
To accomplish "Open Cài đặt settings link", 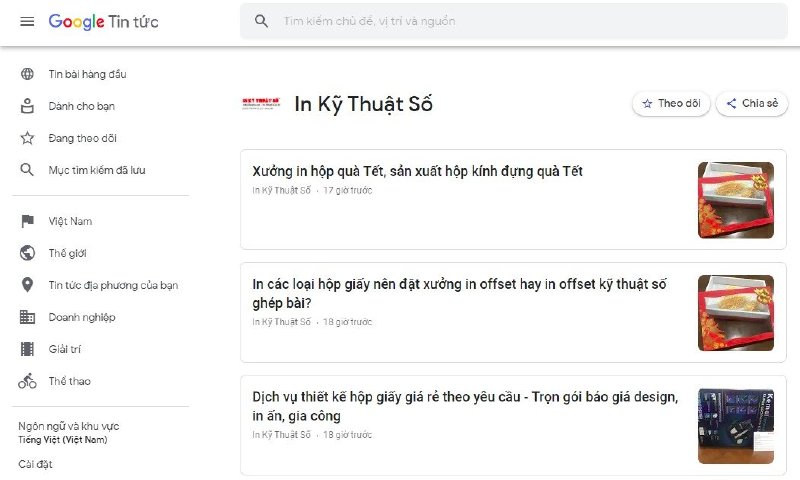I will (35, 464).
